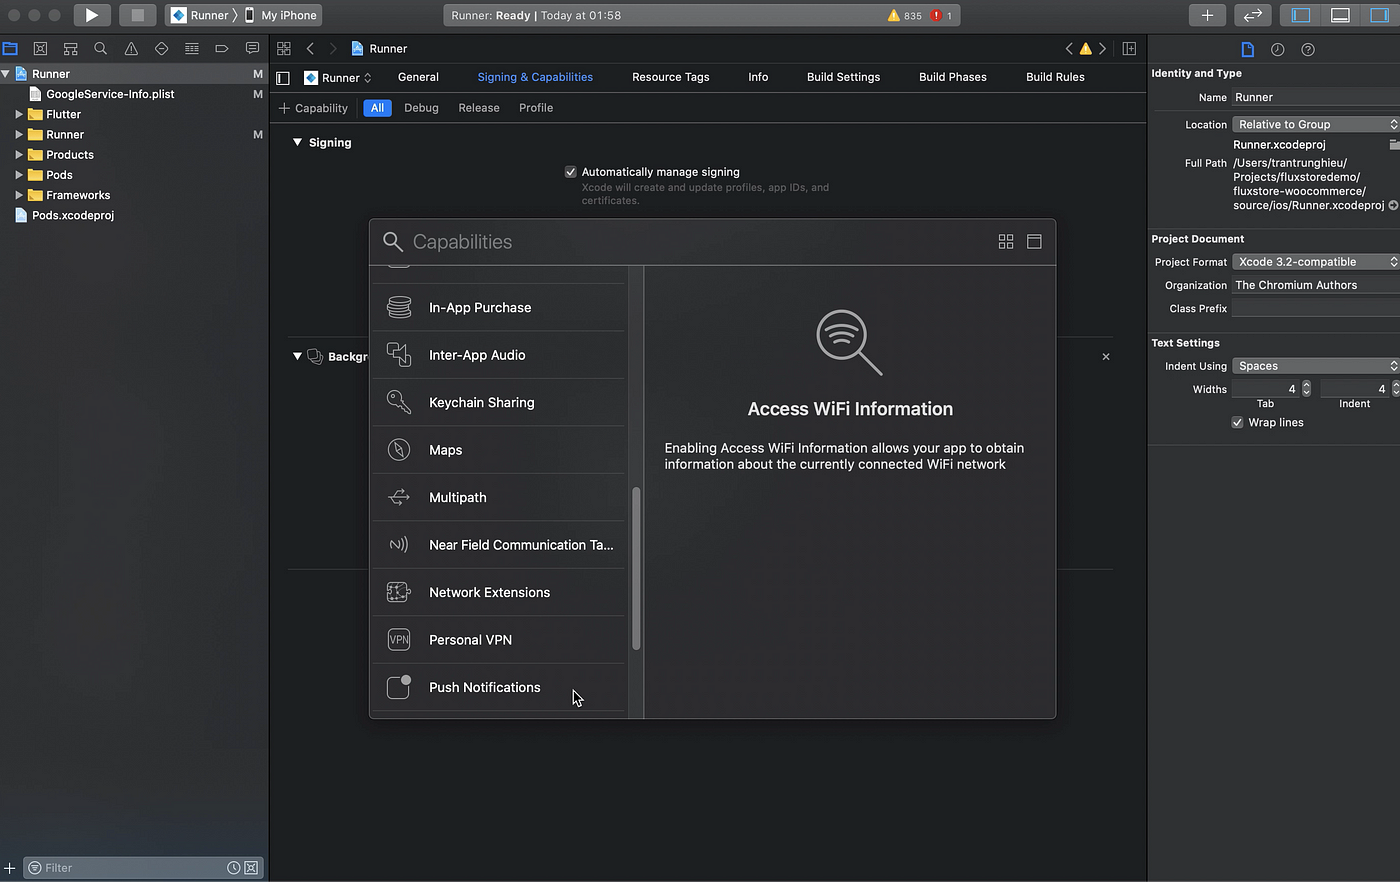Open the Symbol navigator icon
The width and height of the screenshot is (1400, 882).
coord(70,48)
